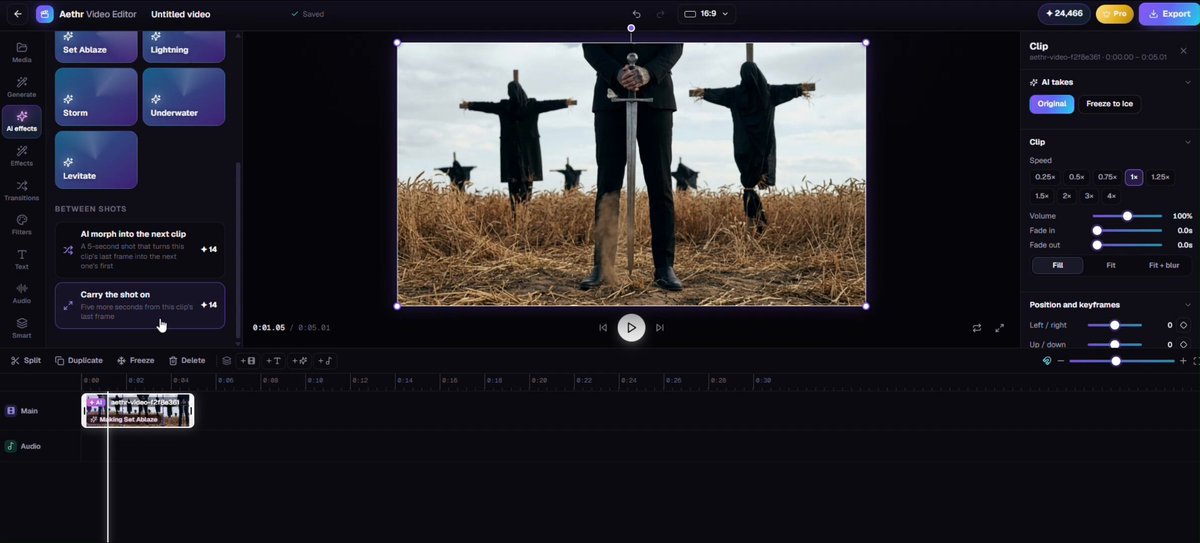Viewport: 1200px width, 543px height.
Task: Add a text track
Action: coord(274,360)
